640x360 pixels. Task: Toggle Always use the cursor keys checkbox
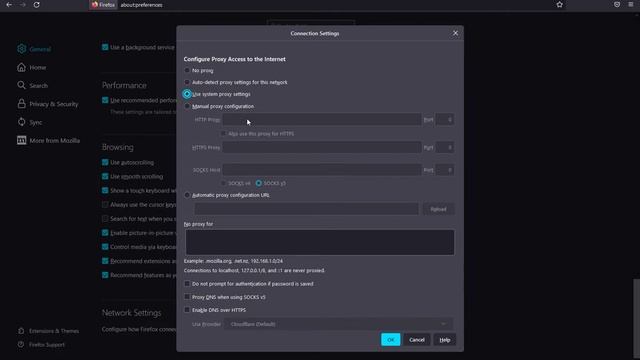105,204
